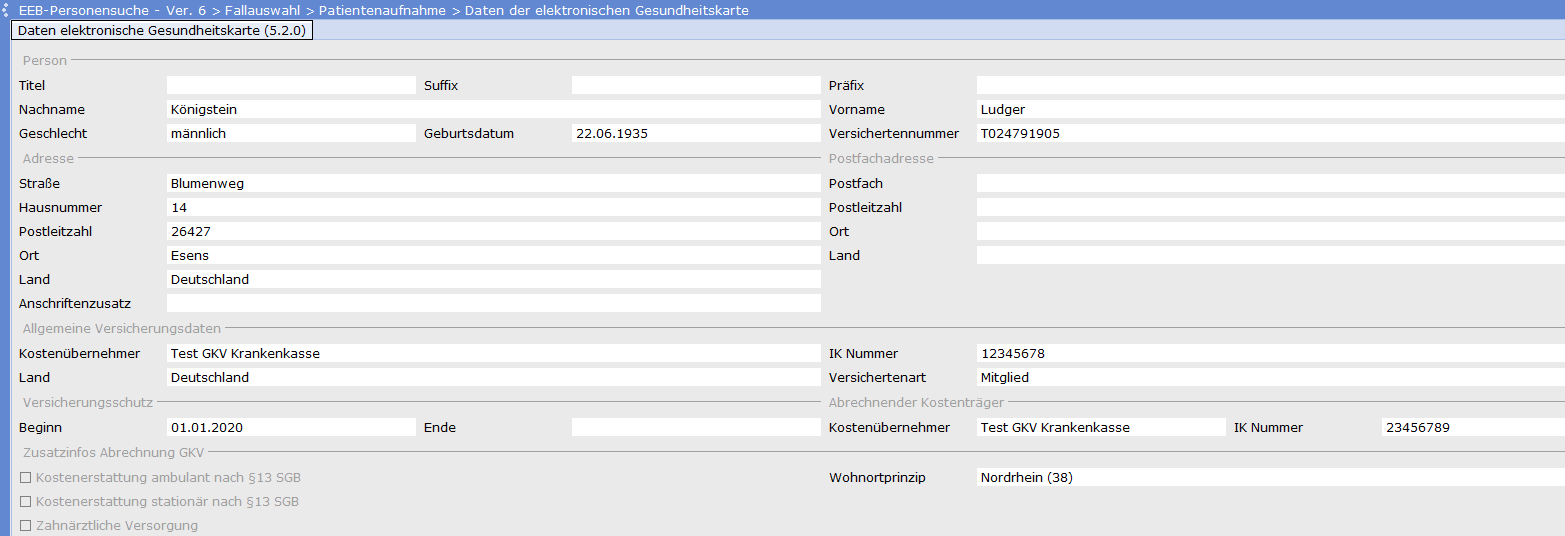Viewport: 1565px width, 536px height.
Task: Open Daten elektronische Gesundheitskarte (5.2.0) tab
Action: click(x=163, y=31)
